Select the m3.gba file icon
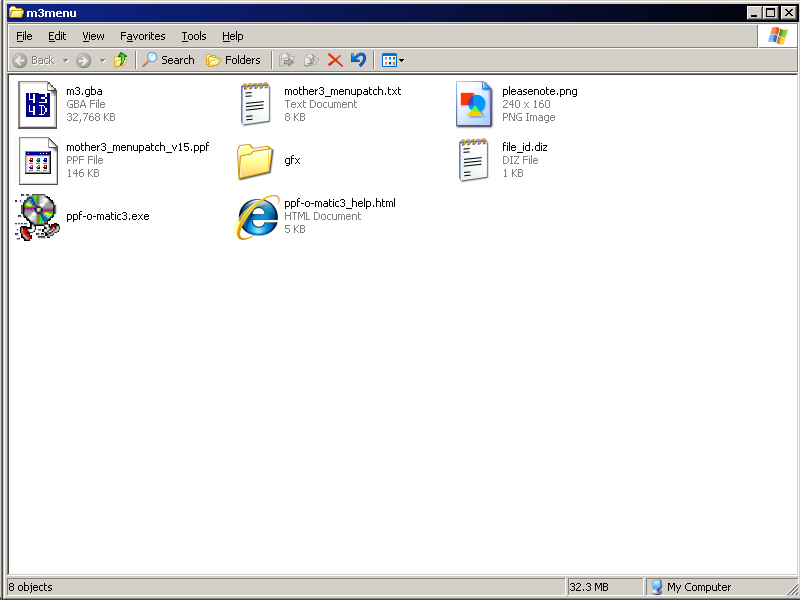This screenshot has width=800, height=600. (37, 105)
